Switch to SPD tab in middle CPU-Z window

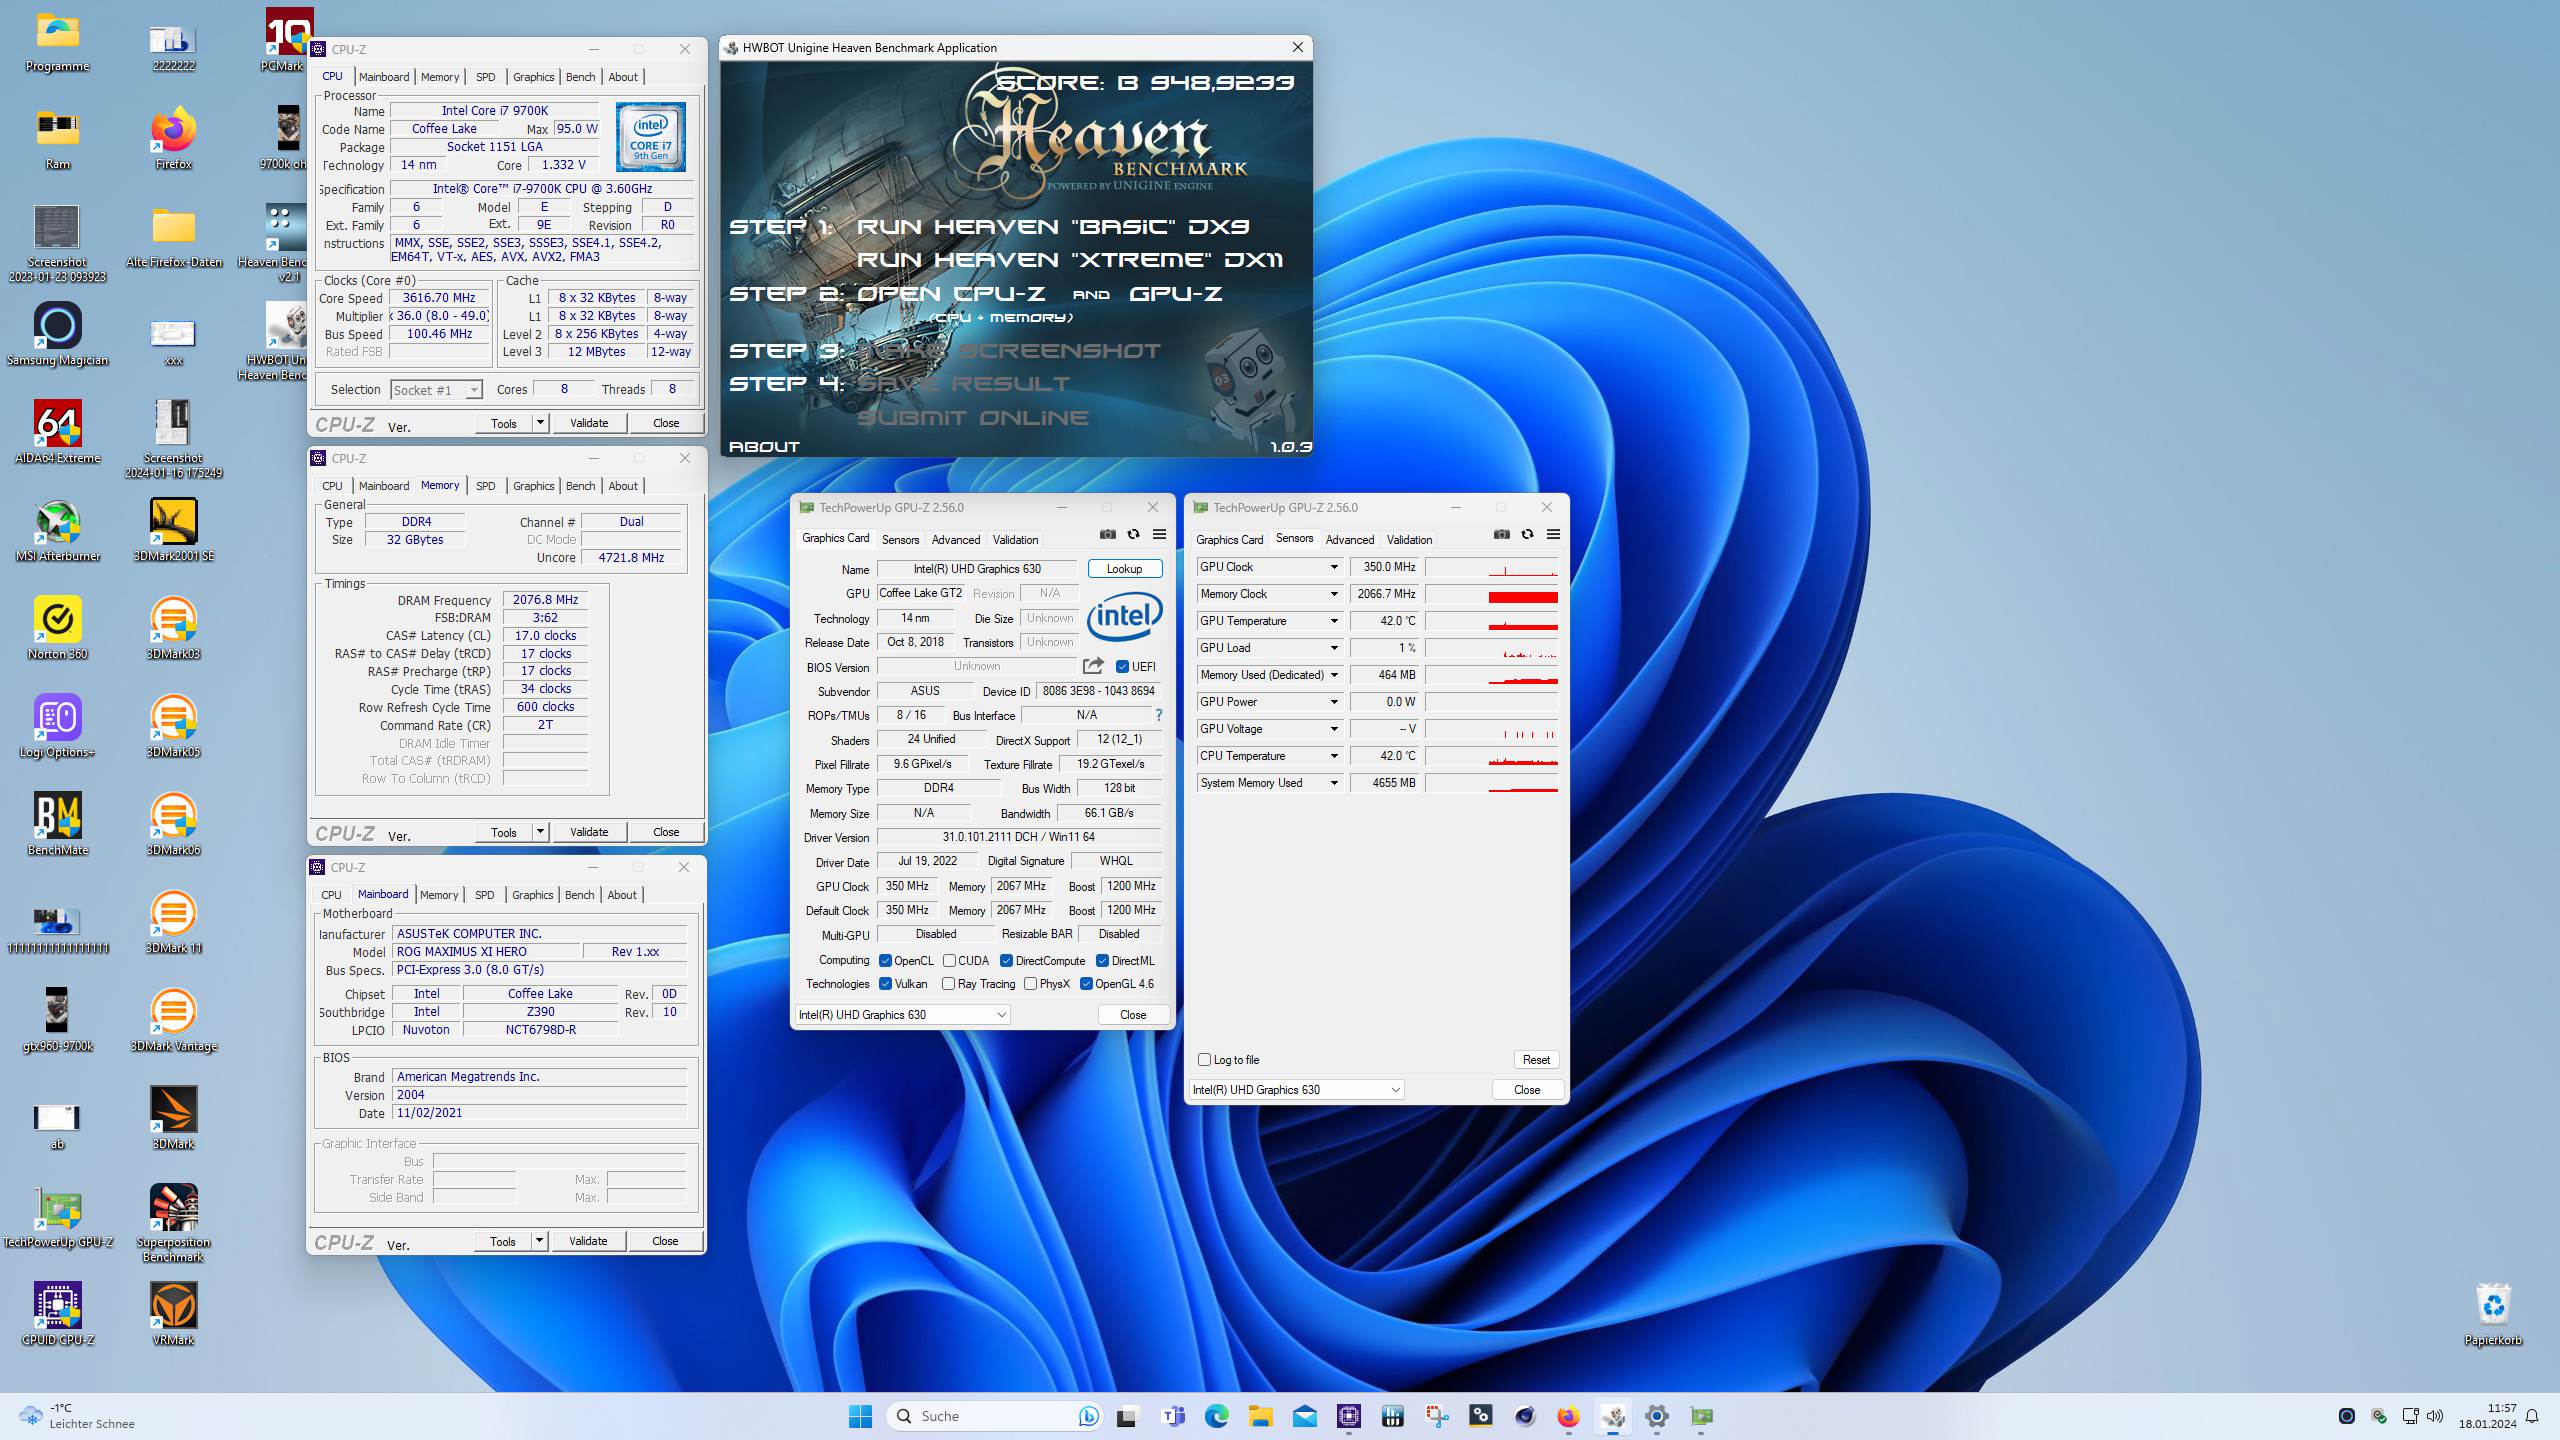485,486
